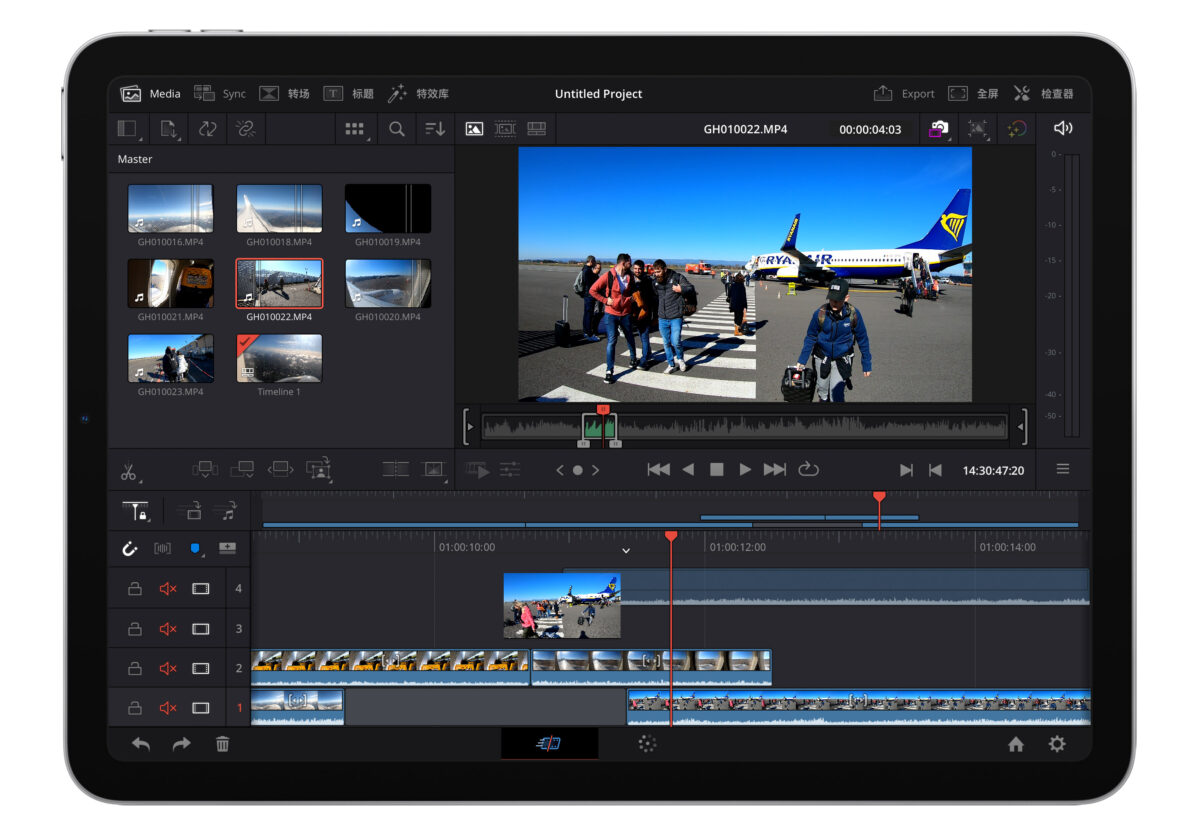Screen dimensions: 1200x836
Task: Open the import media dropdown
Action: pos(169,129)
